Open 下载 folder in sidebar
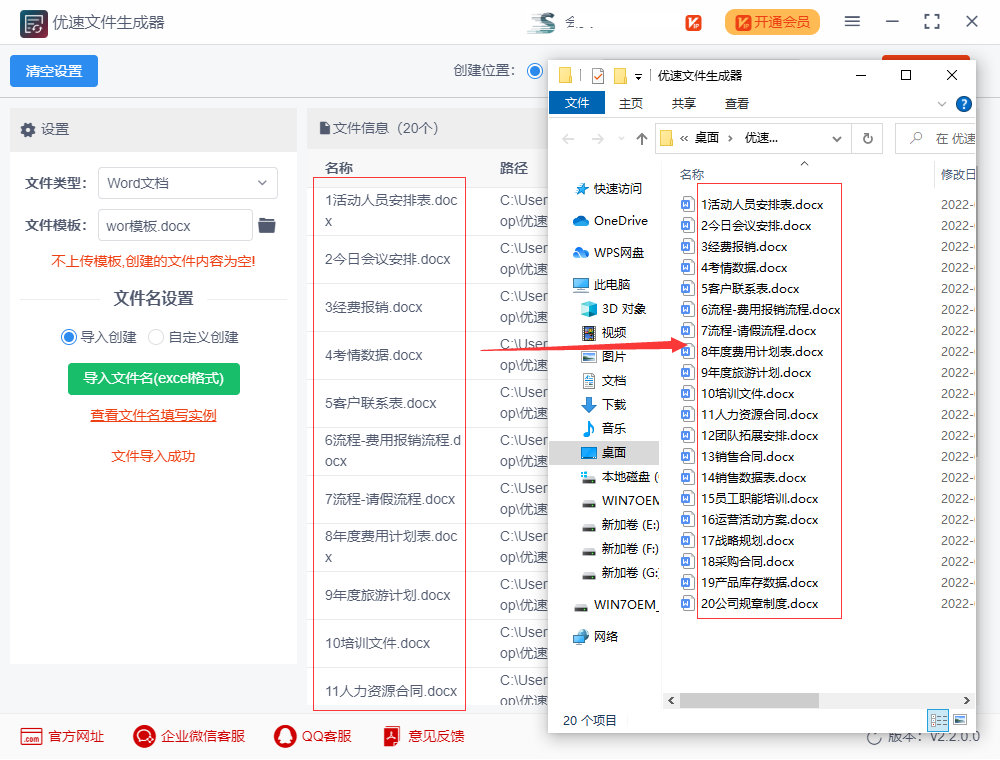The width and height of the screenshot is (1000, 760). [605, 404]
